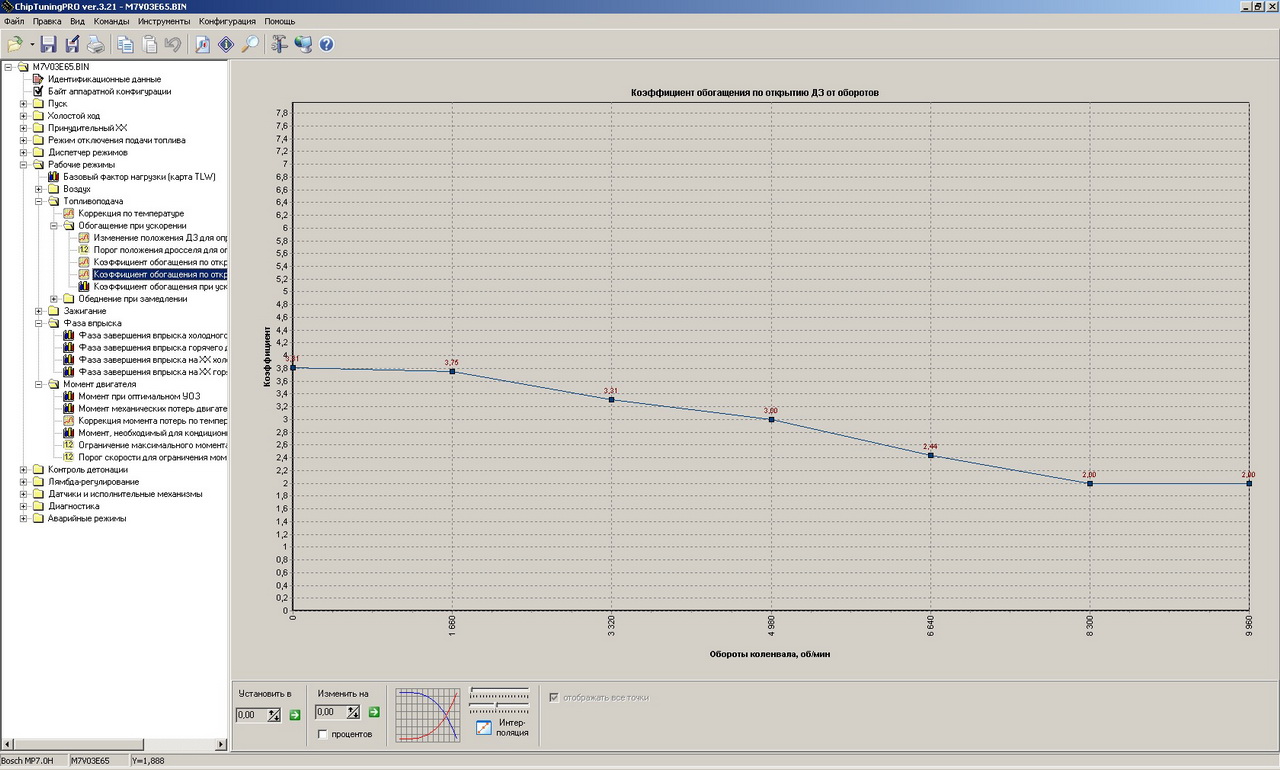1280x770 pixels.
Task: Click the upper slider track above interpolation
Action: click(x=499, y=691)
